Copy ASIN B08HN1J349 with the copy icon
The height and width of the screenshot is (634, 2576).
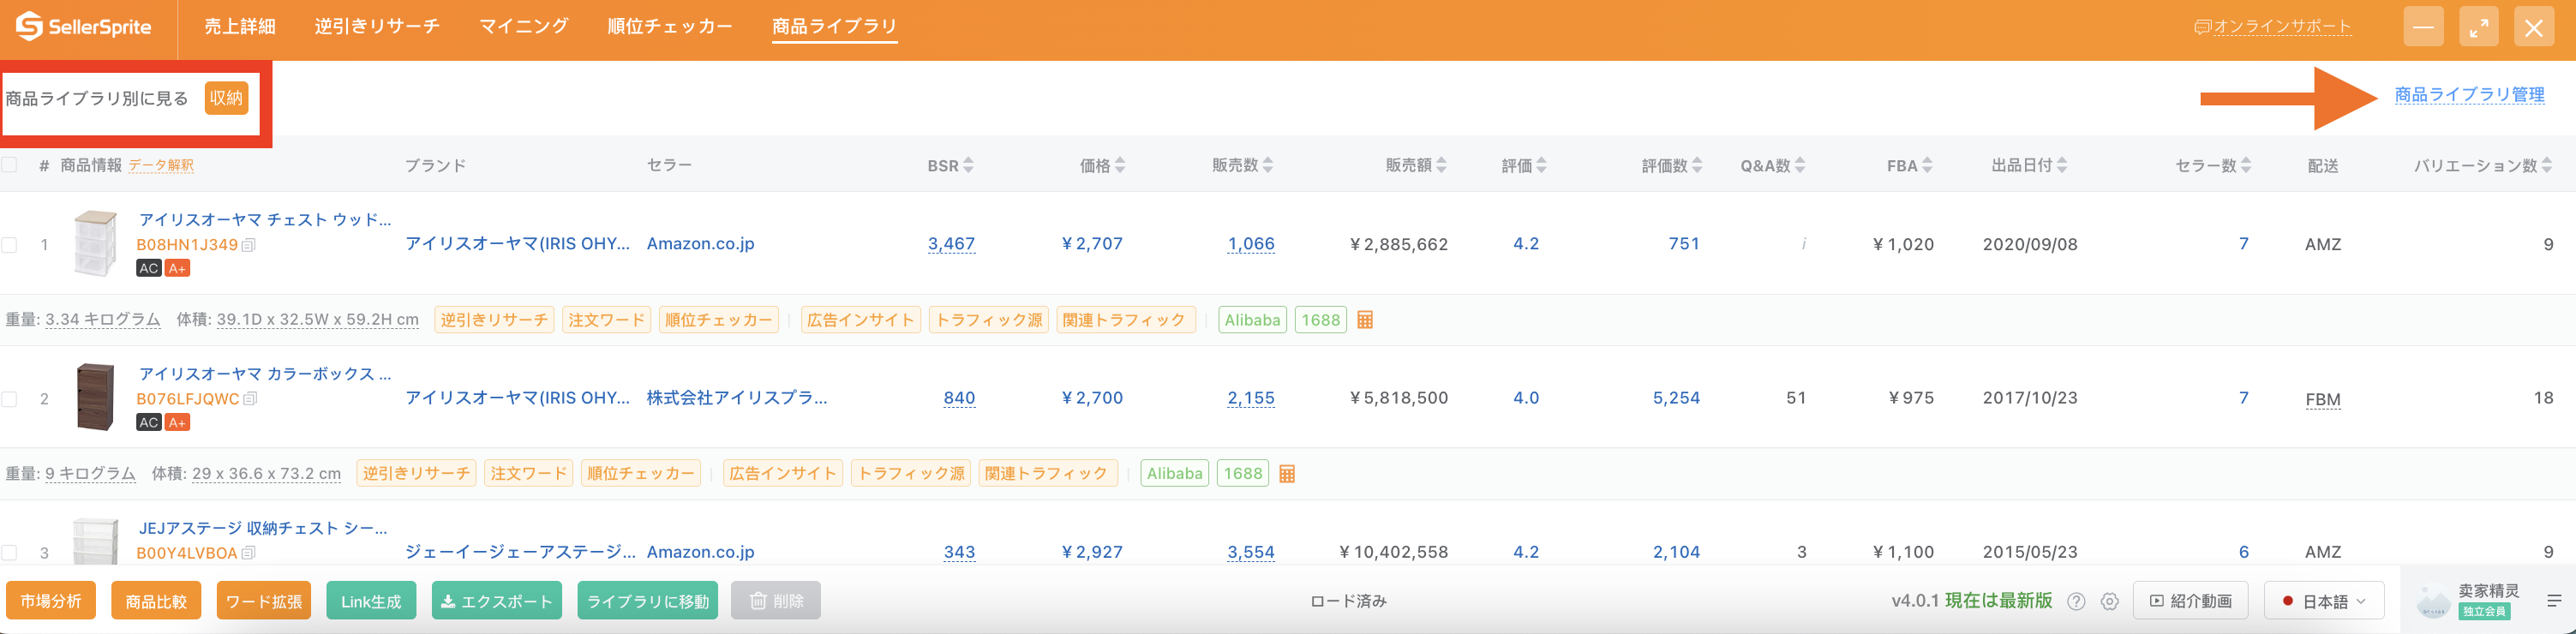pyautogui.click(x=249, y=245)
